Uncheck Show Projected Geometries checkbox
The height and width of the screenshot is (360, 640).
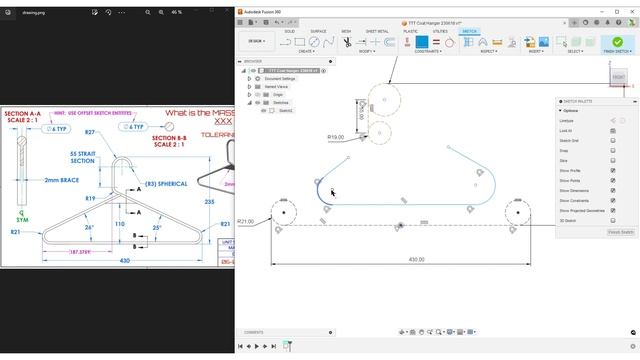coord(613,211)
